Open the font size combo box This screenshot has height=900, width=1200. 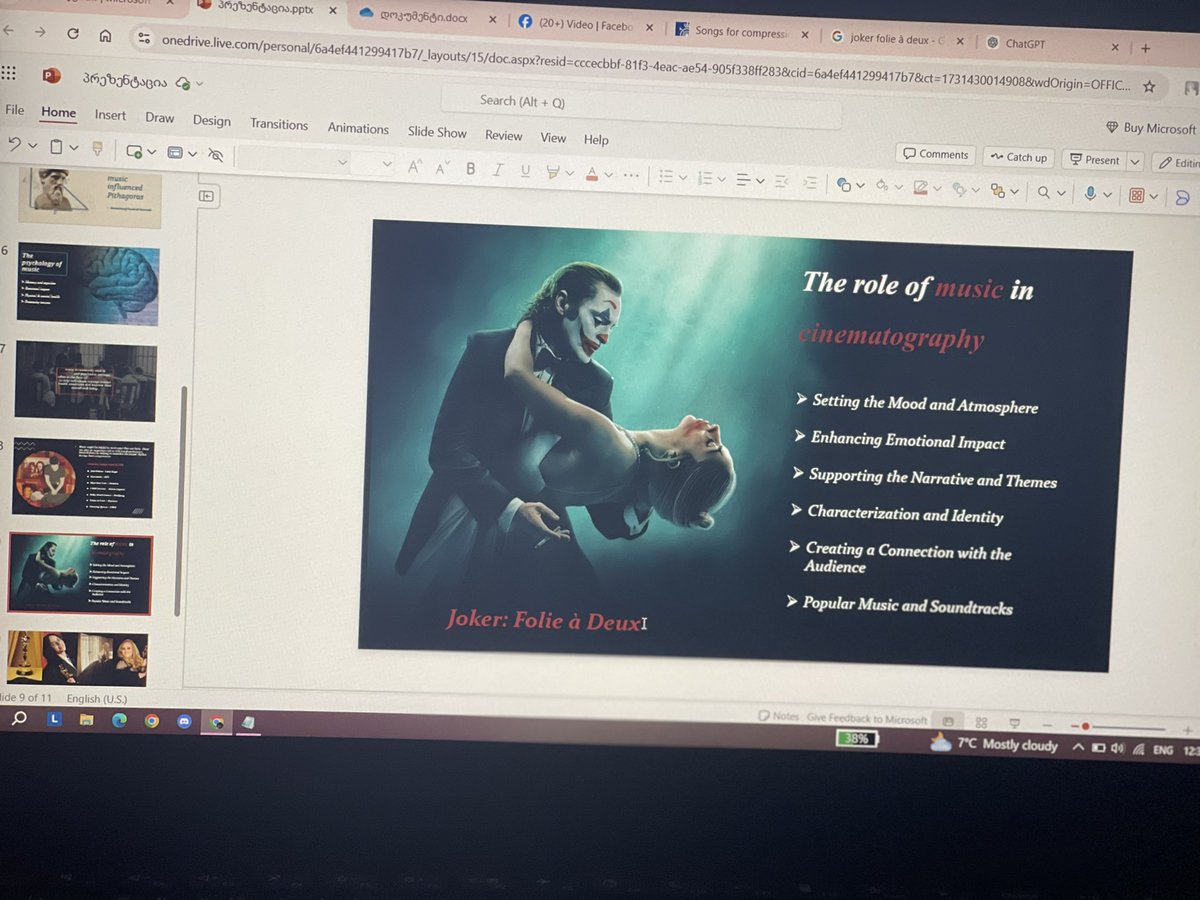[372, 163]
